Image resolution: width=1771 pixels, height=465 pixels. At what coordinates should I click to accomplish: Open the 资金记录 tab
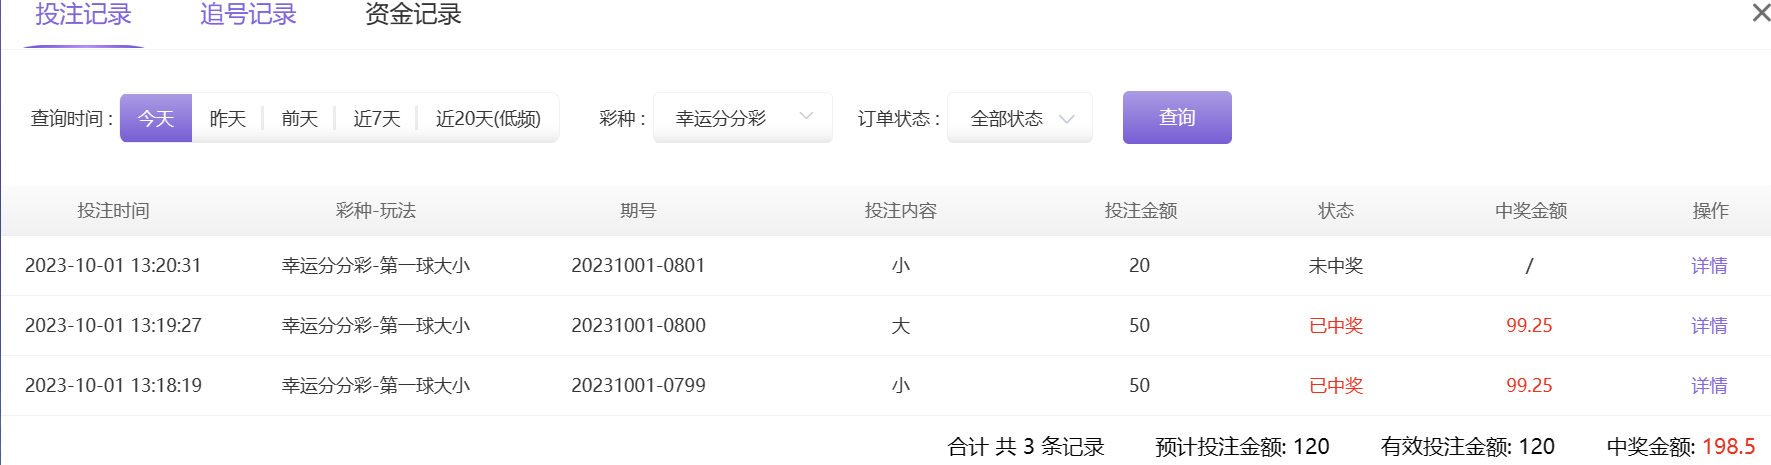(413, 15)
